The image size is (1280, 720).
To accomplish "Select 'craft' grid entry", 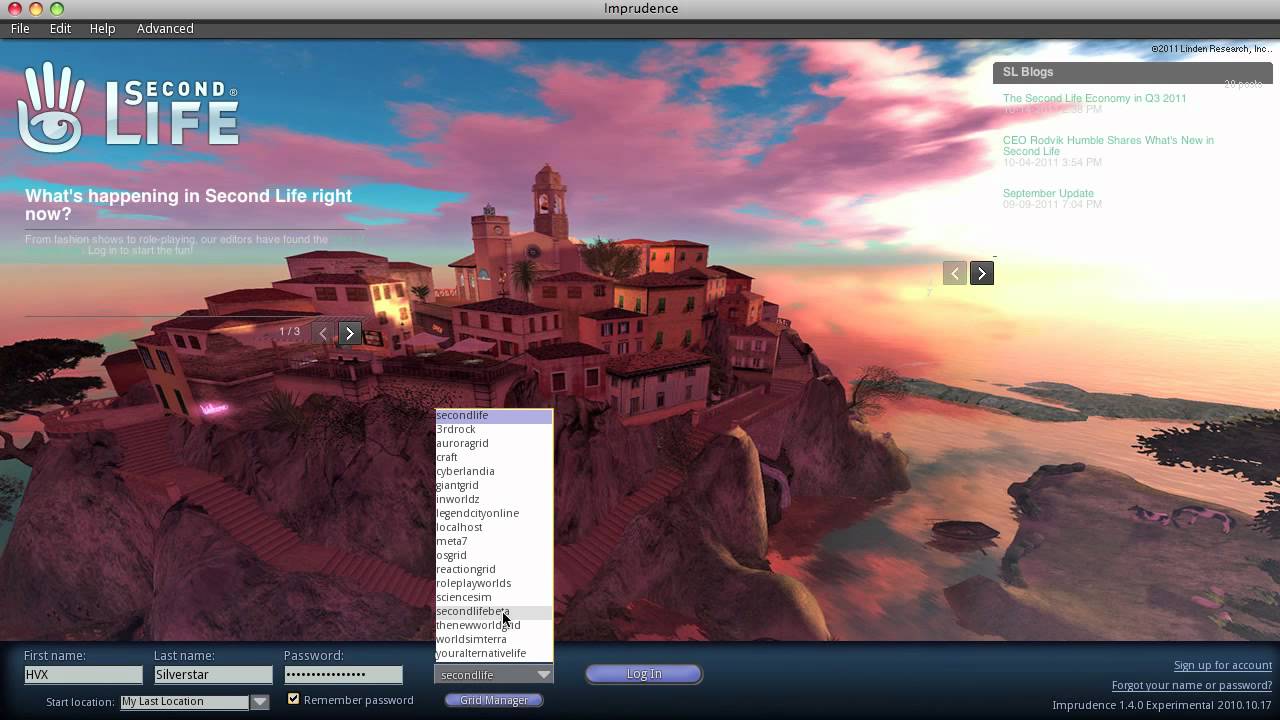I will point(493,457).
